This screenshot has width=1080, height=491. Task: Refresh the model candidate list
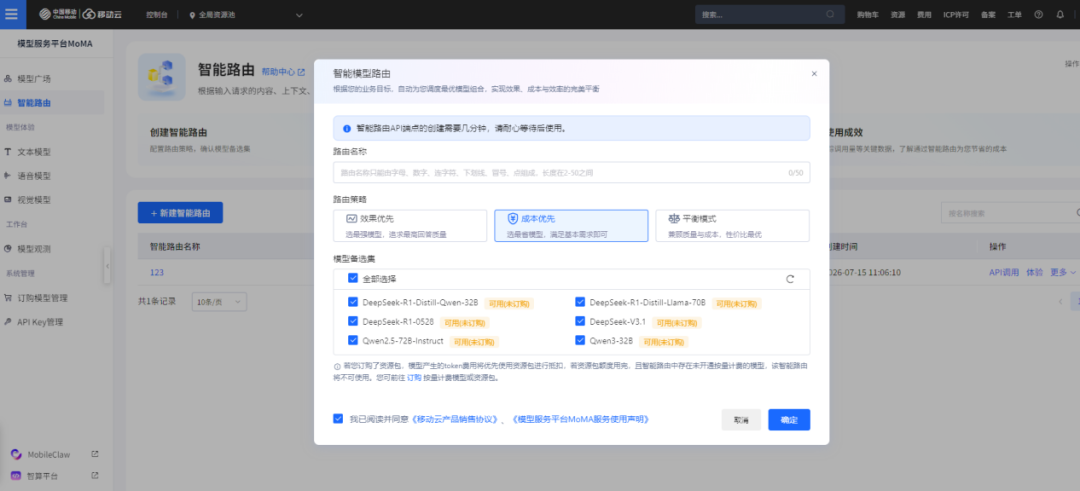pos(790,279)
